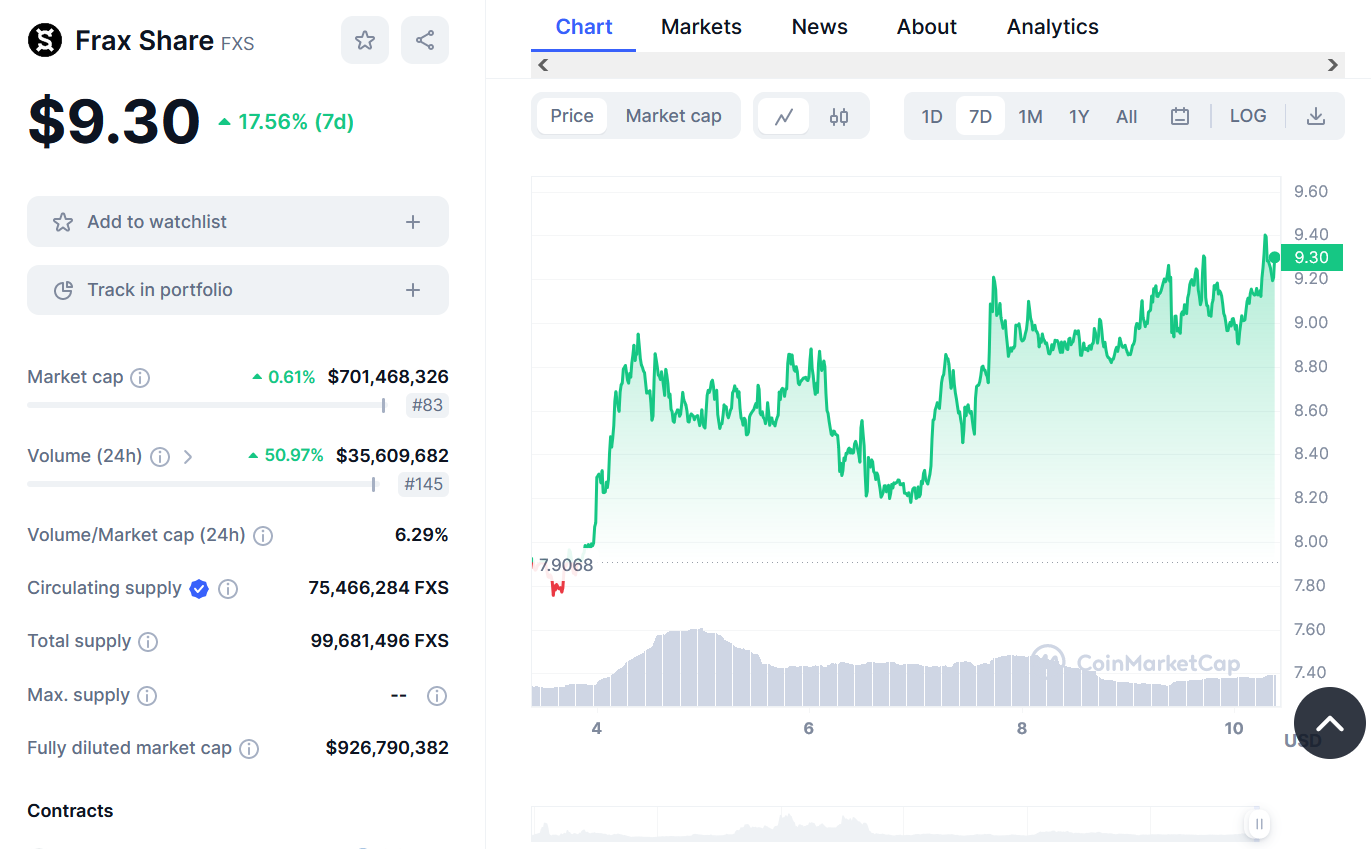Image resolution: width=1371 pixels, height=849 pixels.
Task: Select 7D time range
Action: (980, 116)
